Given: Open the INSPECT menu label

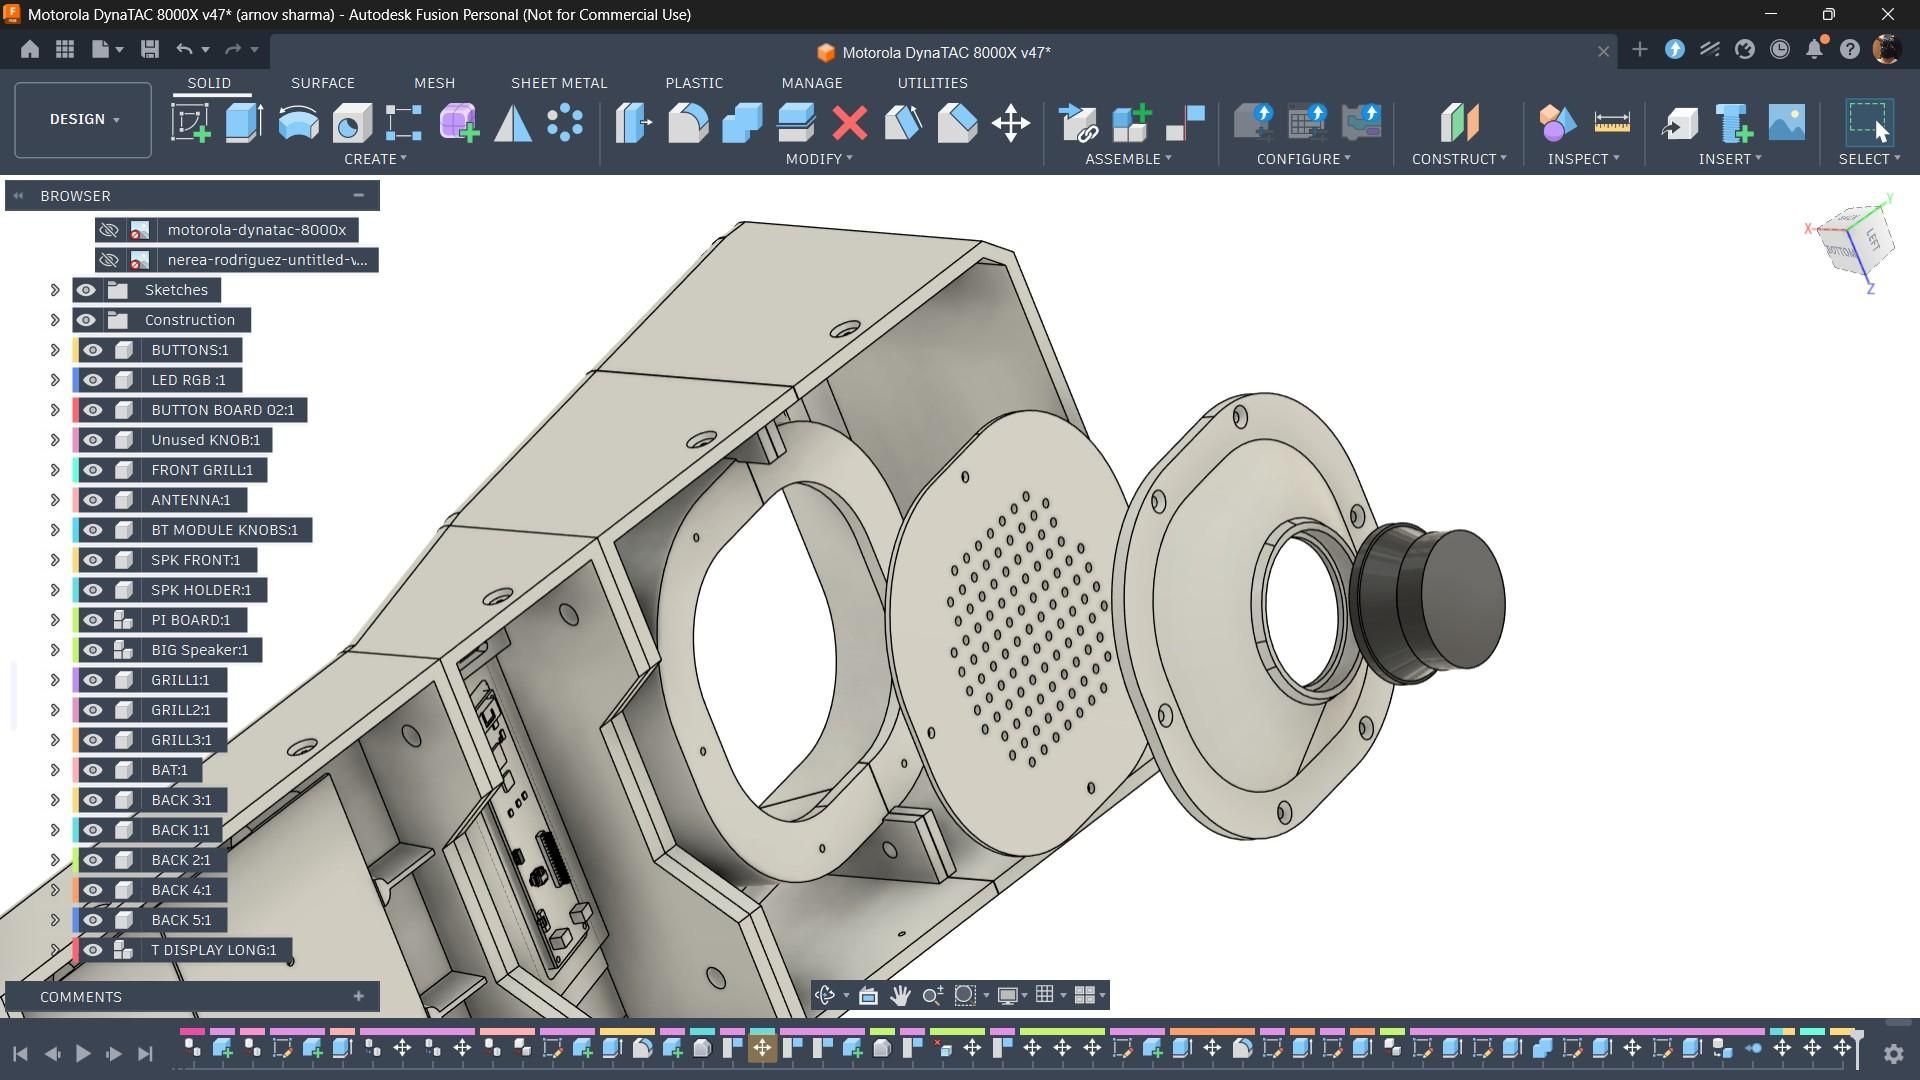Looking at the screenshot, I should (1583, 159).
